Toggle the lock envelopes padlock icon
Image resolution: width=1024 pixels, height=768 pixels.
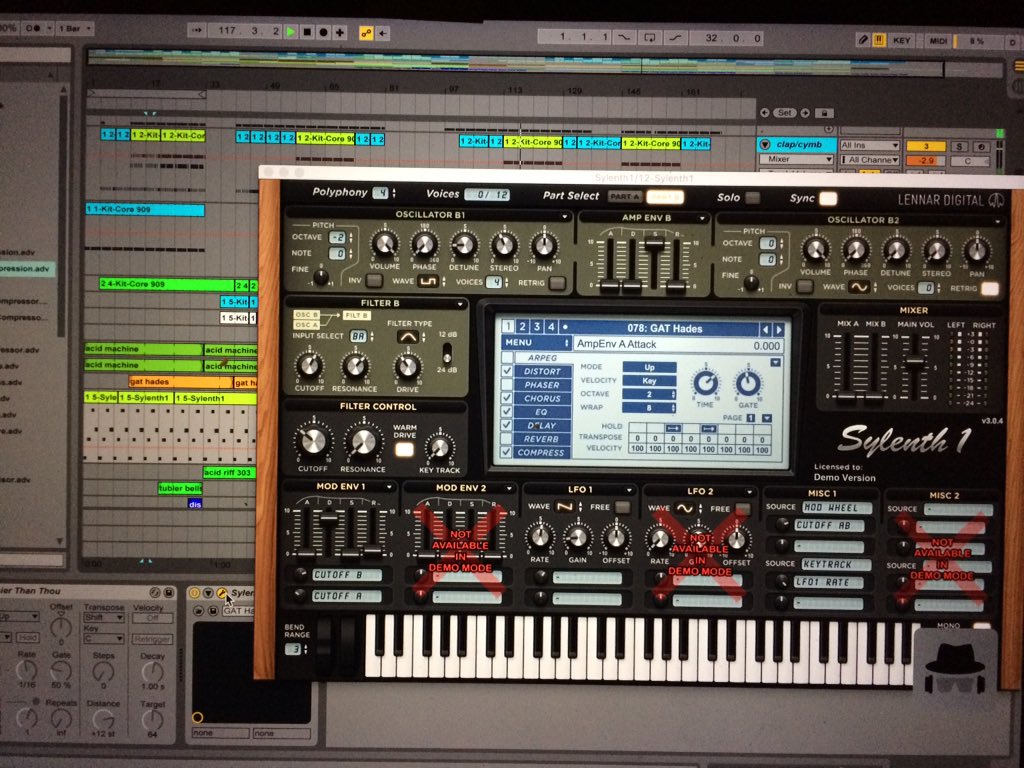[x=824, y=113]
